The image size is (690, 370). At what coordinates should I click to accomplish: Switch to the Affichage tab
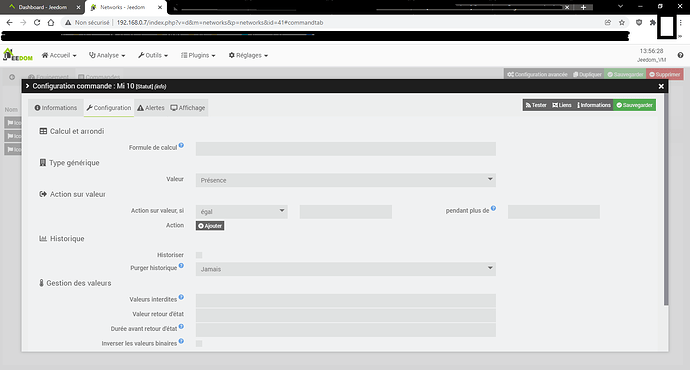click(x=188, y=108)
